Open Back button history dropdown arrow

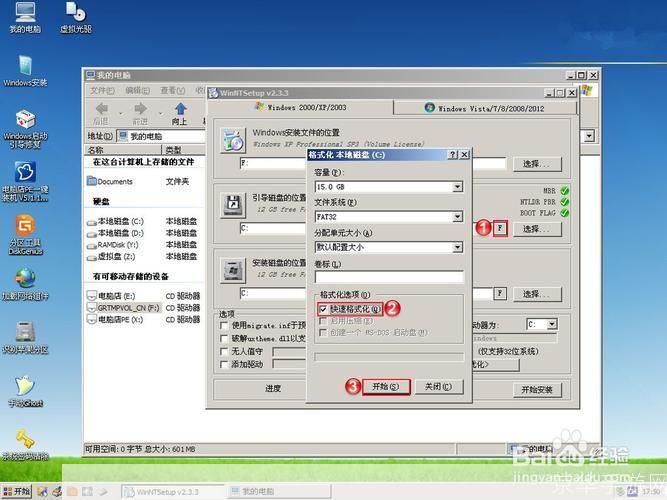(x=121, y=113)
